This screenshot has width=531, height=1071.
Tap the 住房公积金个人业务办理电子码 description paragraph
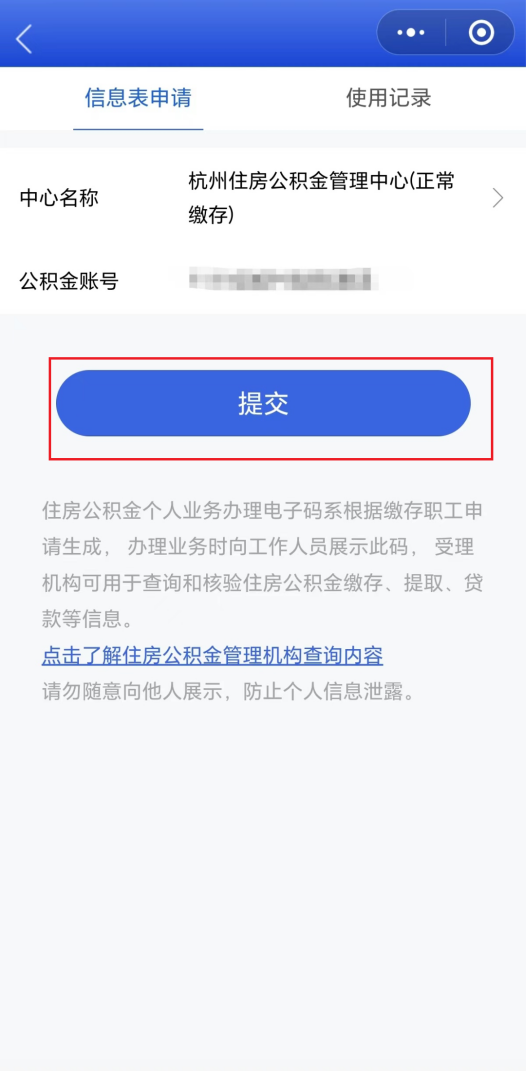263,565
